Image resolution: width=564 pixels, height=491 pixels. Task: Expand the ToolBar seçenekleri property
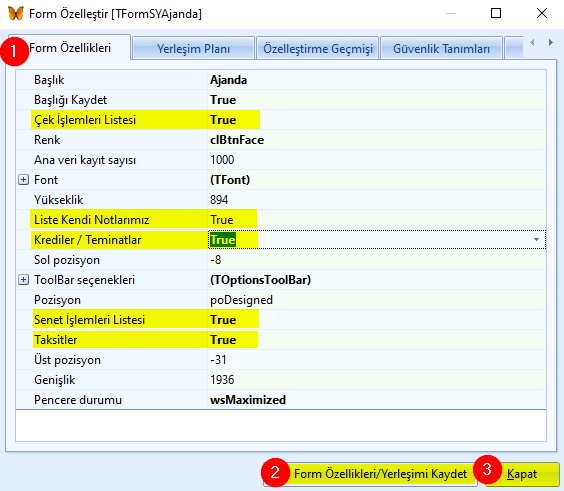(x=23, y=279)
